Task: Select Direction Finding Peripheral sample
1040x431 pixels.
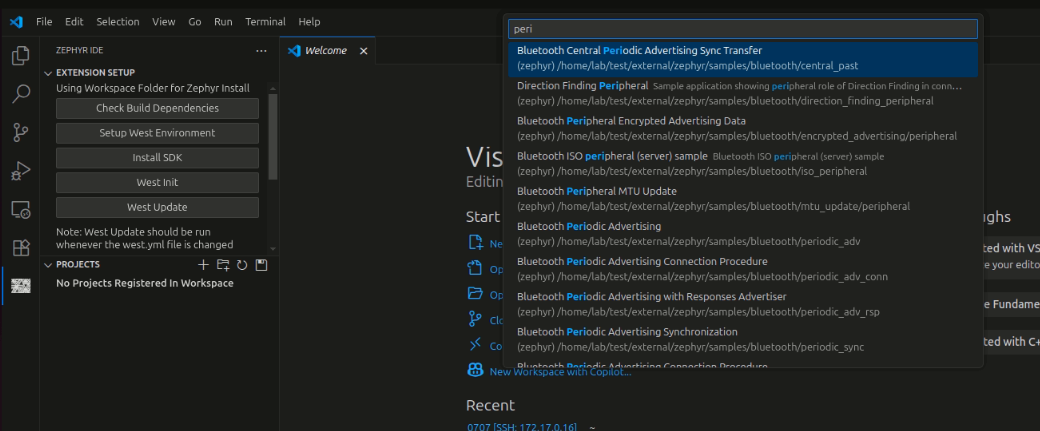Action: click(x=743, y=93)
